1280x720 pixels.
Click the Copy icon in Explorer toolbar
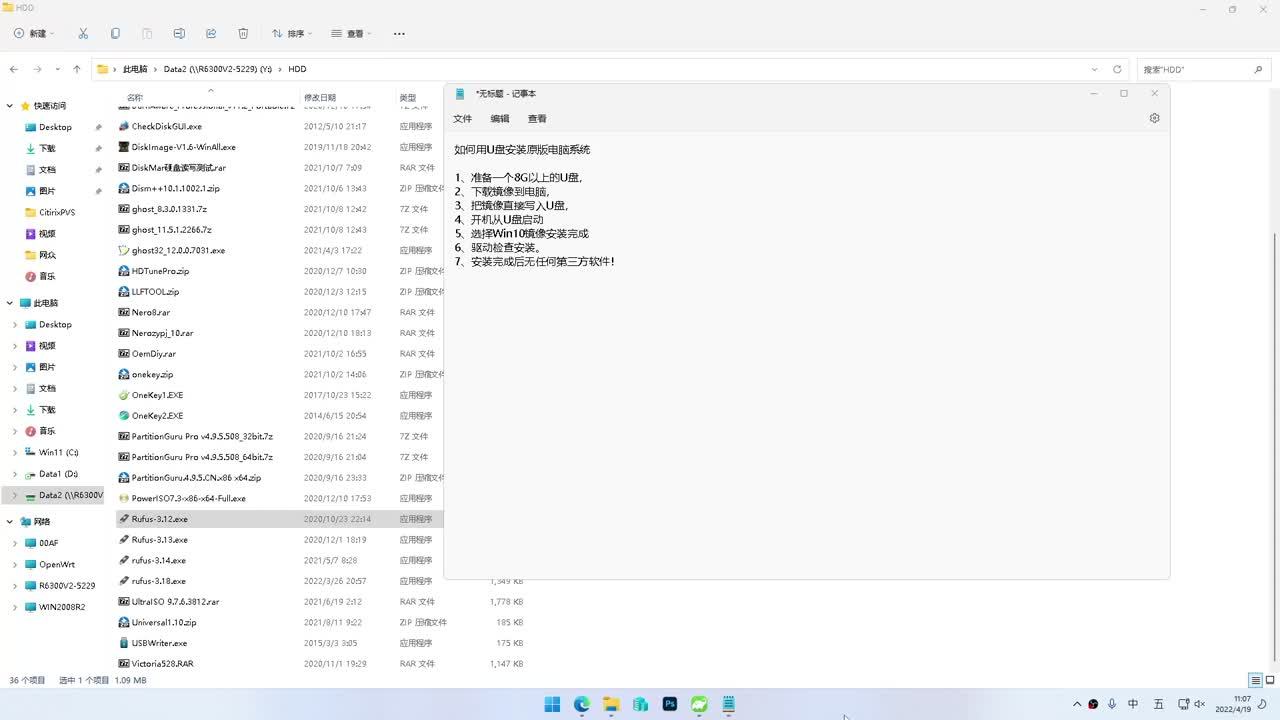tap(115, 33)
